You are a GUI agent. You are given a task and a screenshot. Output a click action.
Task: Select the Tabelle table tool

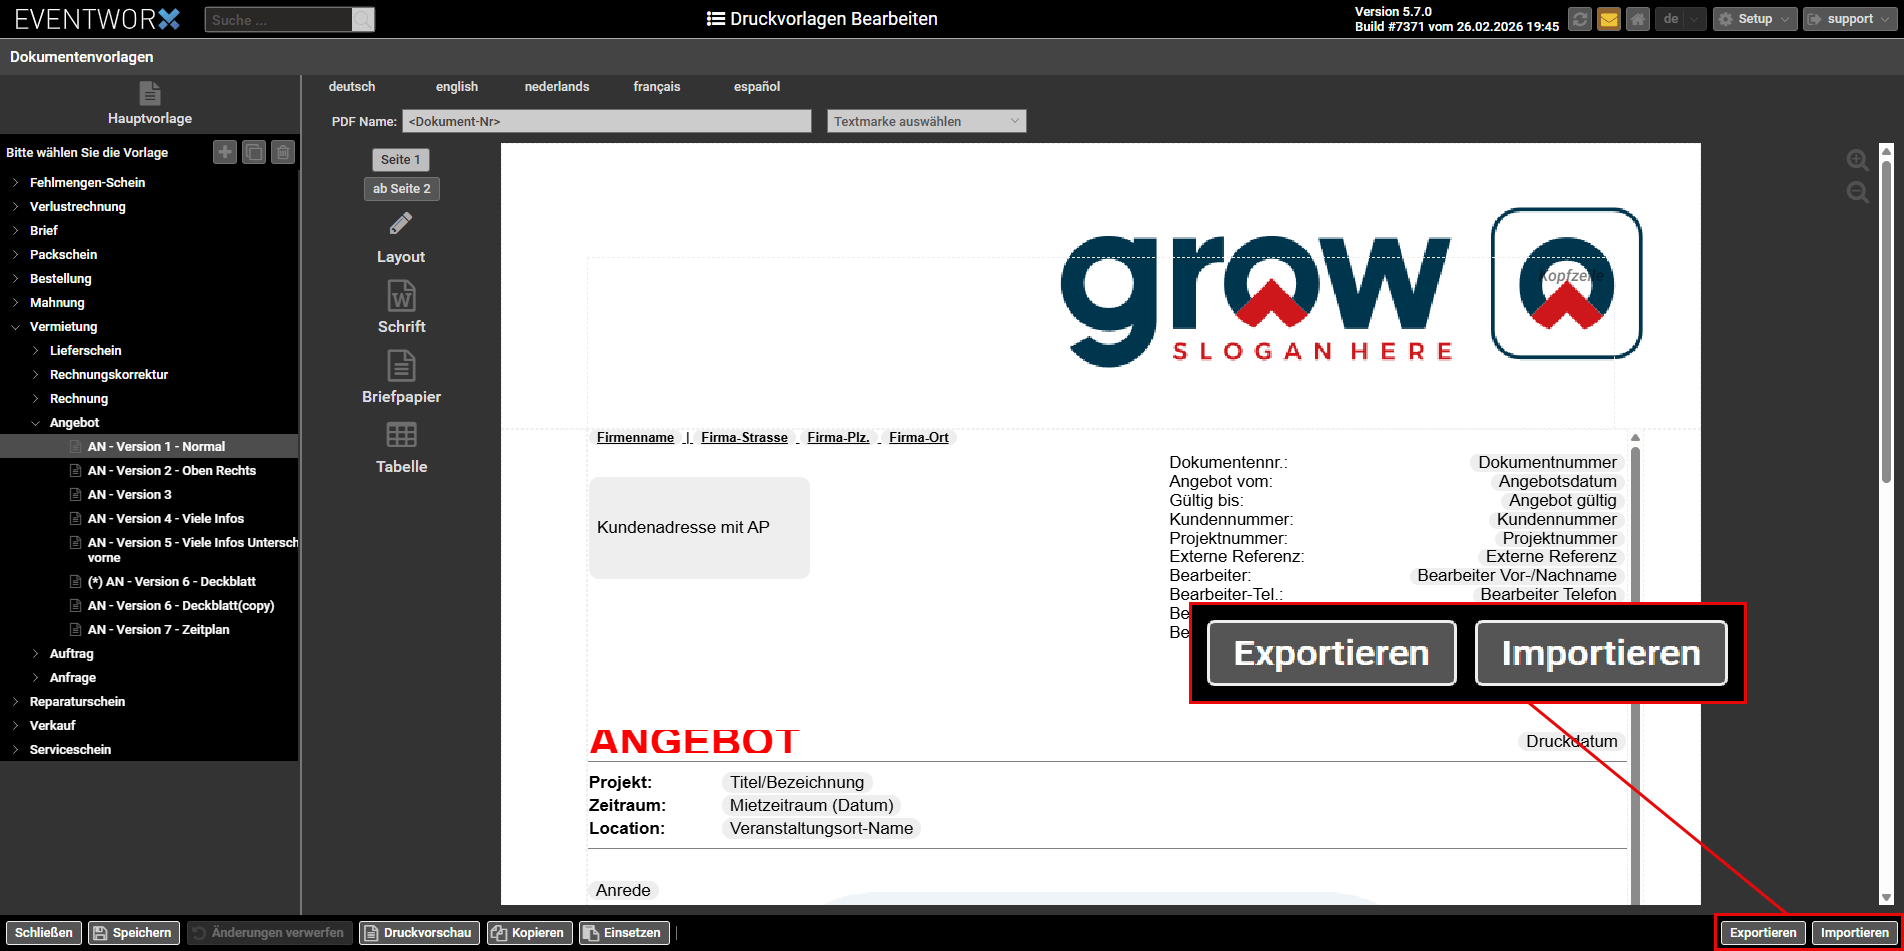(401, 447)
